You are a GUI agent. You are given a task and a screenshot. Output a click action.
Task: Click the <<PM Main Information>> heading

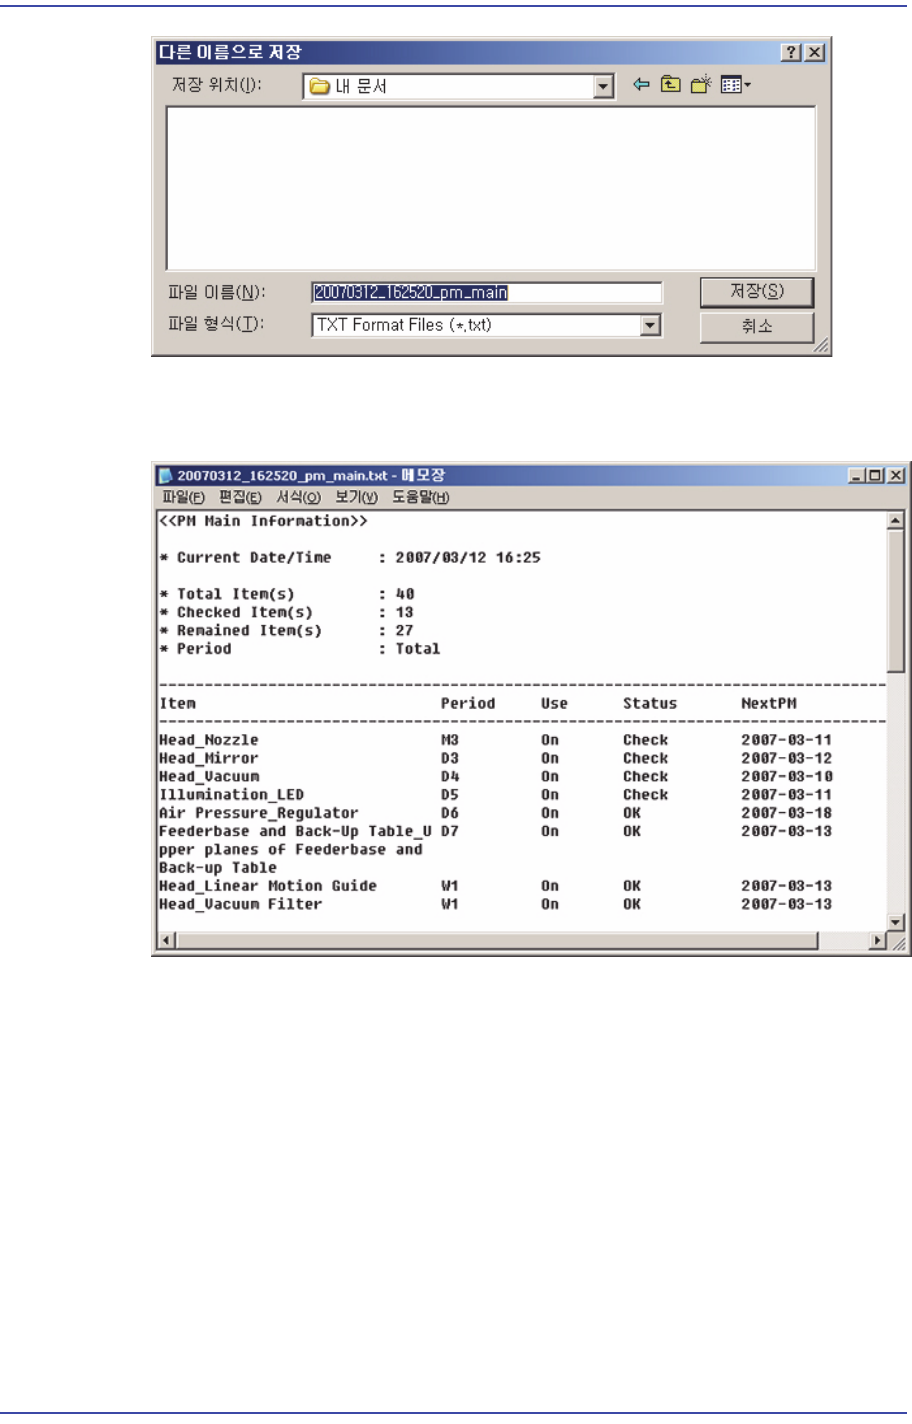pyautogui.click(x=264, y=521)
